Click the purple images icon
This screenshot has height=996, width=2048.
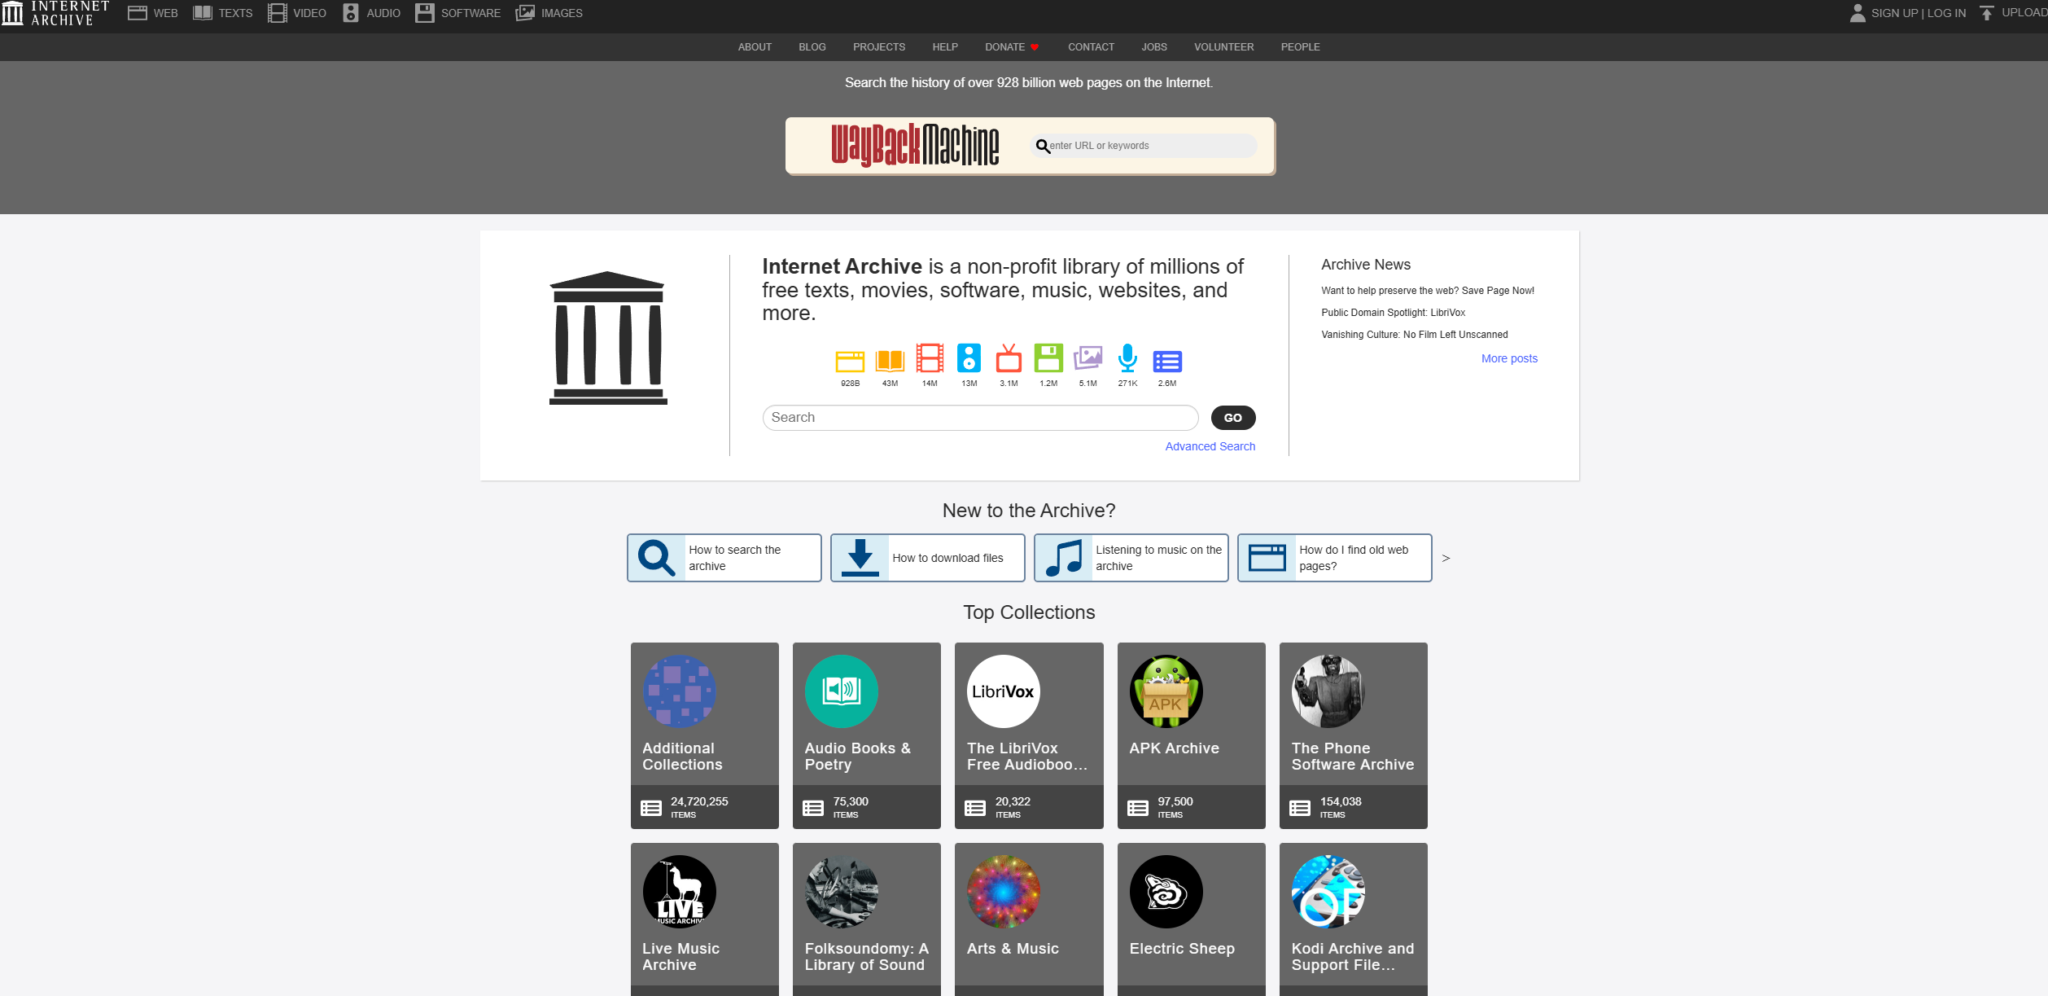pos(1088,359)
